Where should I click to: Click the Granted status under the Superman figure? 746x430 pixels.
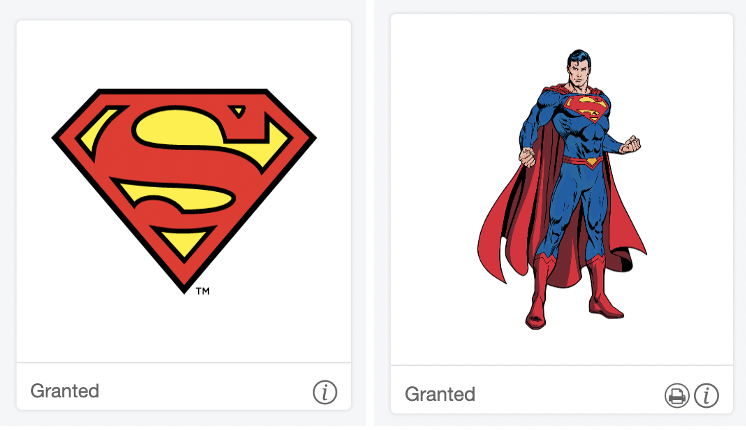point(440,394)
